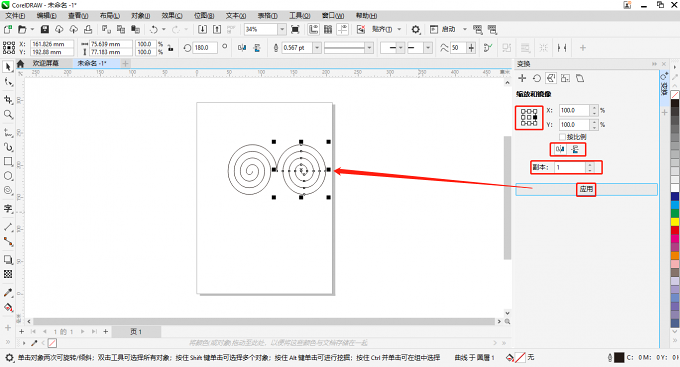
Task: Toggle show rulers icon in toolbar
Action: pyautogui.click(x=313, y=29)
